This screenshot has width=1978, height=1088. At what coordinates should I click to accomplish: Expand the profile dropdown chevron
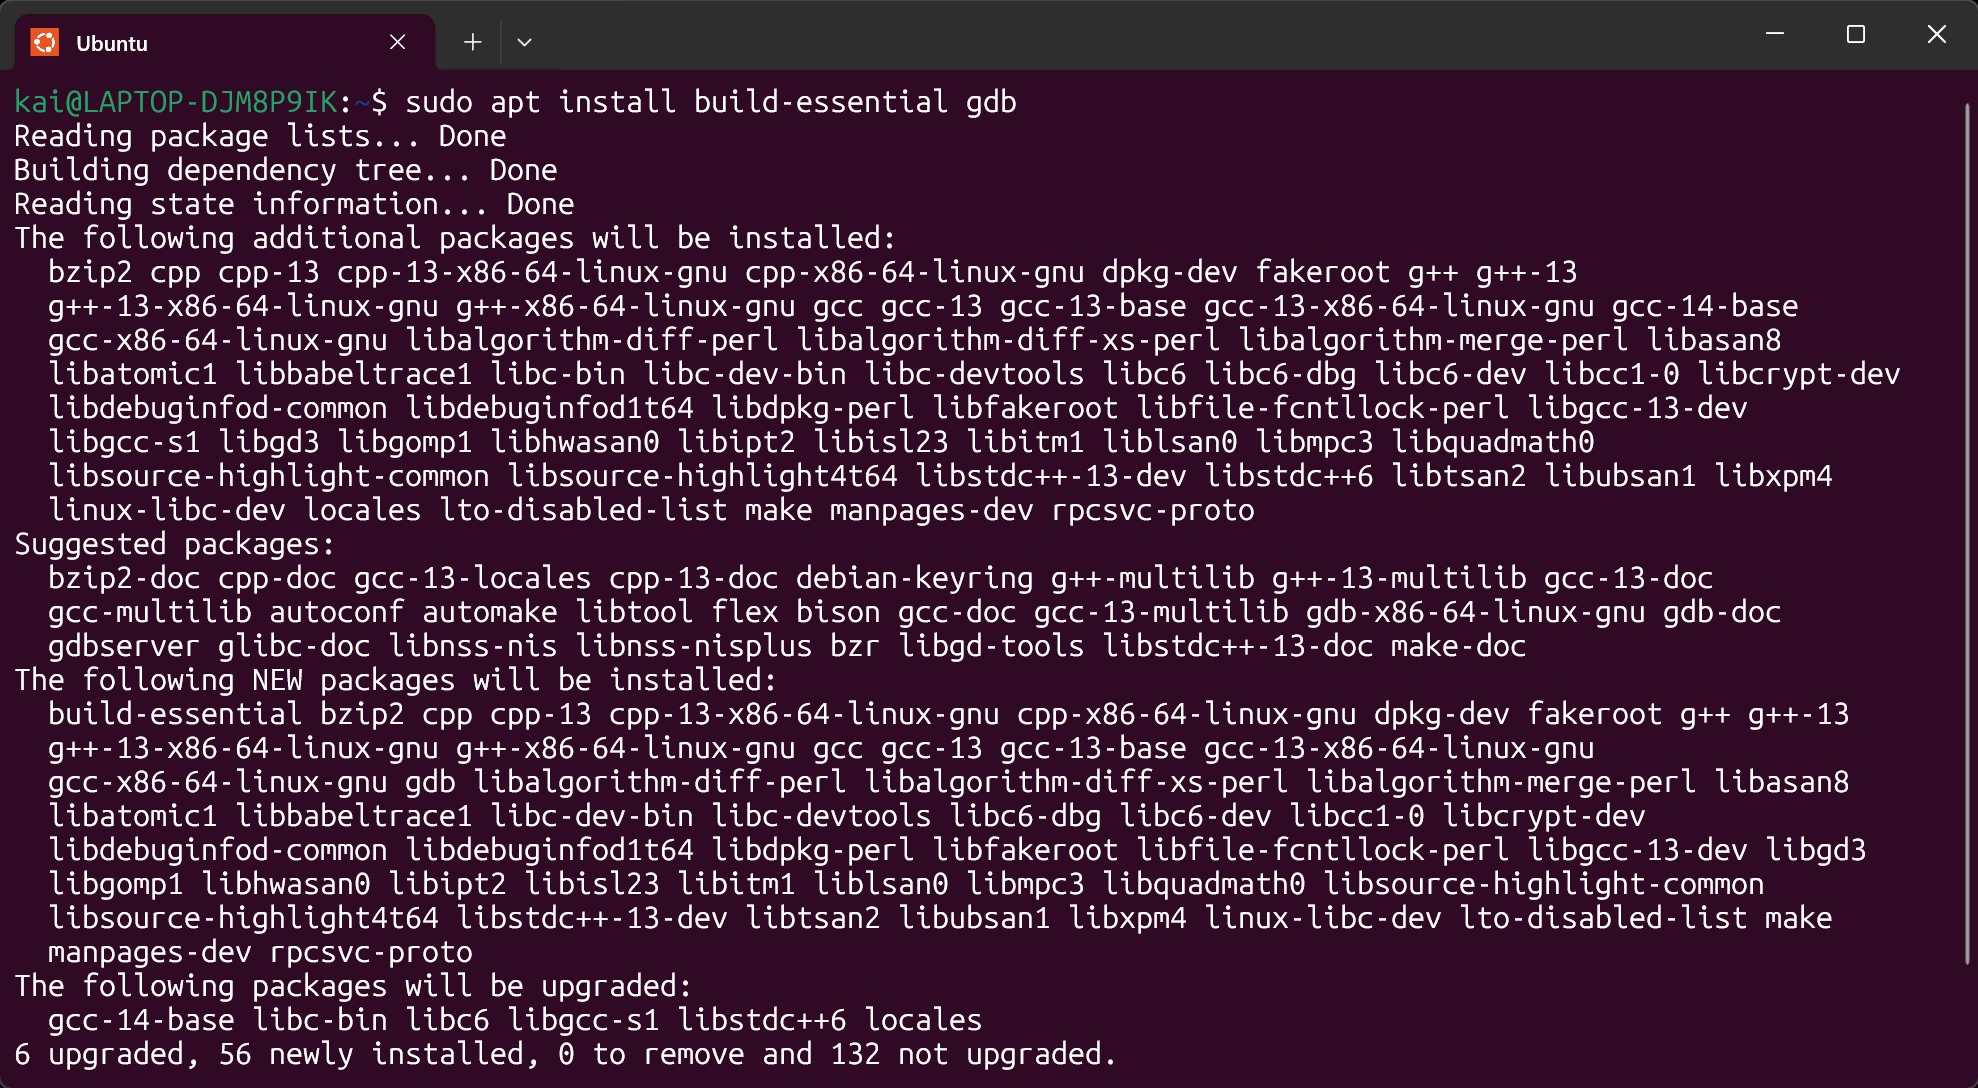(x=524, y=42)
